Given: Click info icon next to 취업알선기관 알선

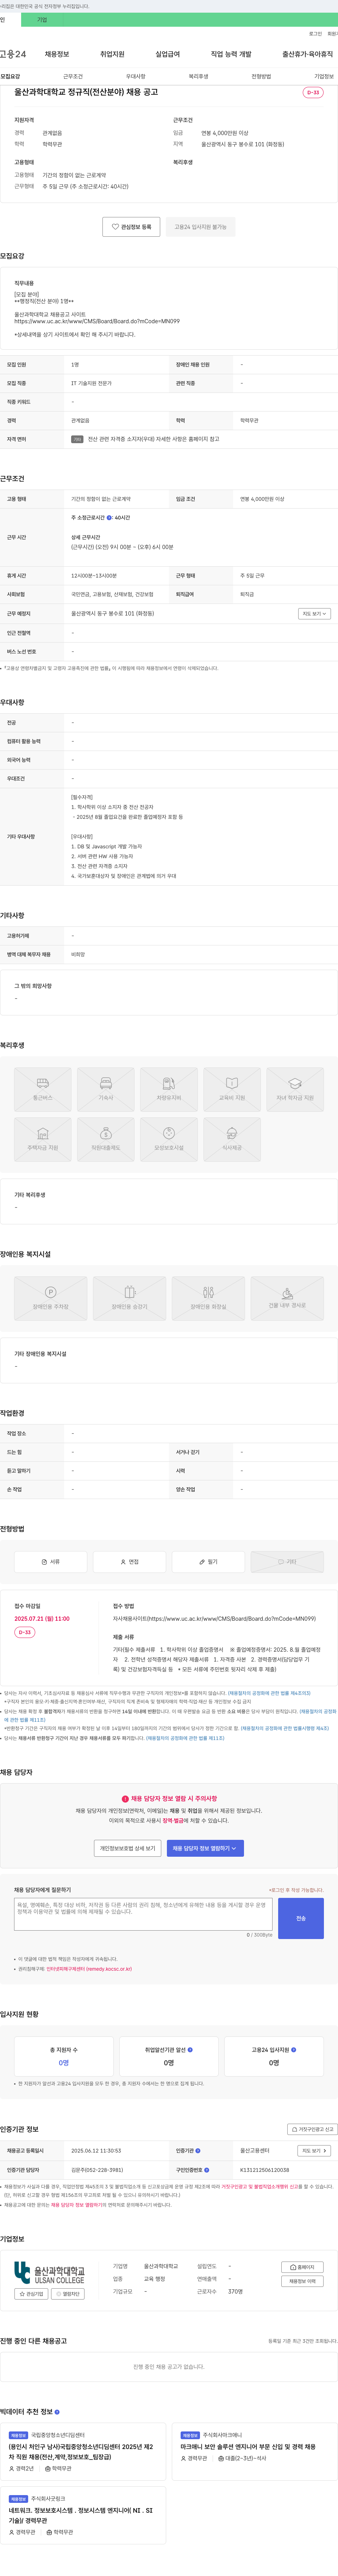Looking at the screenshot, I should click(190, 2049).
